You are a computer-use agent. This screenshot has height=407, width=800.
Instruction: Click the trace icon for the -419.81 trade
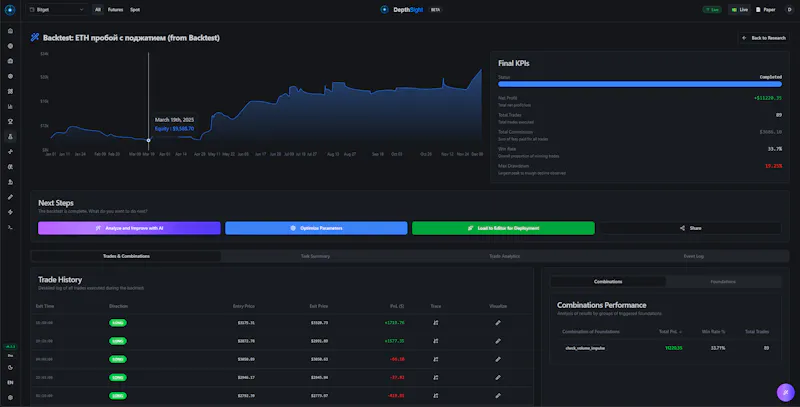436,396
